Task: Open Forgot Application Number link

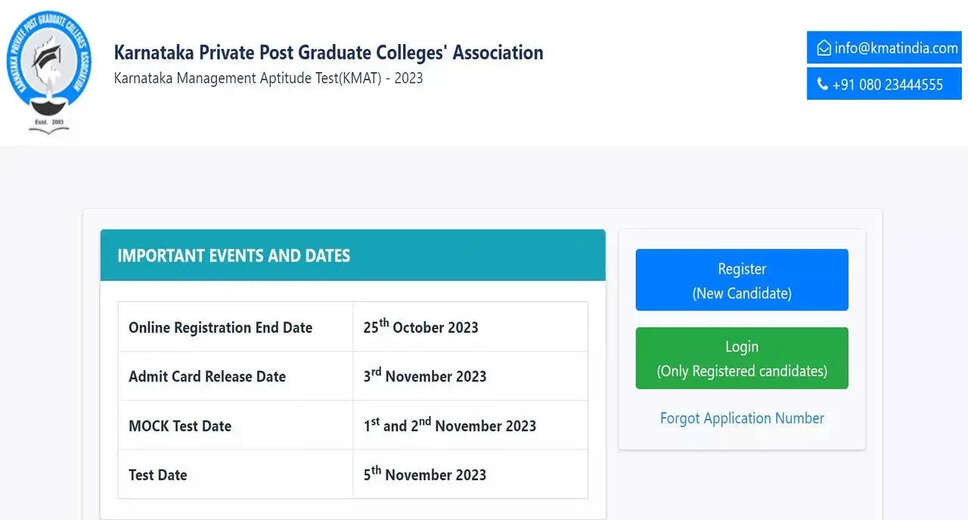Action: pos(742,418)
